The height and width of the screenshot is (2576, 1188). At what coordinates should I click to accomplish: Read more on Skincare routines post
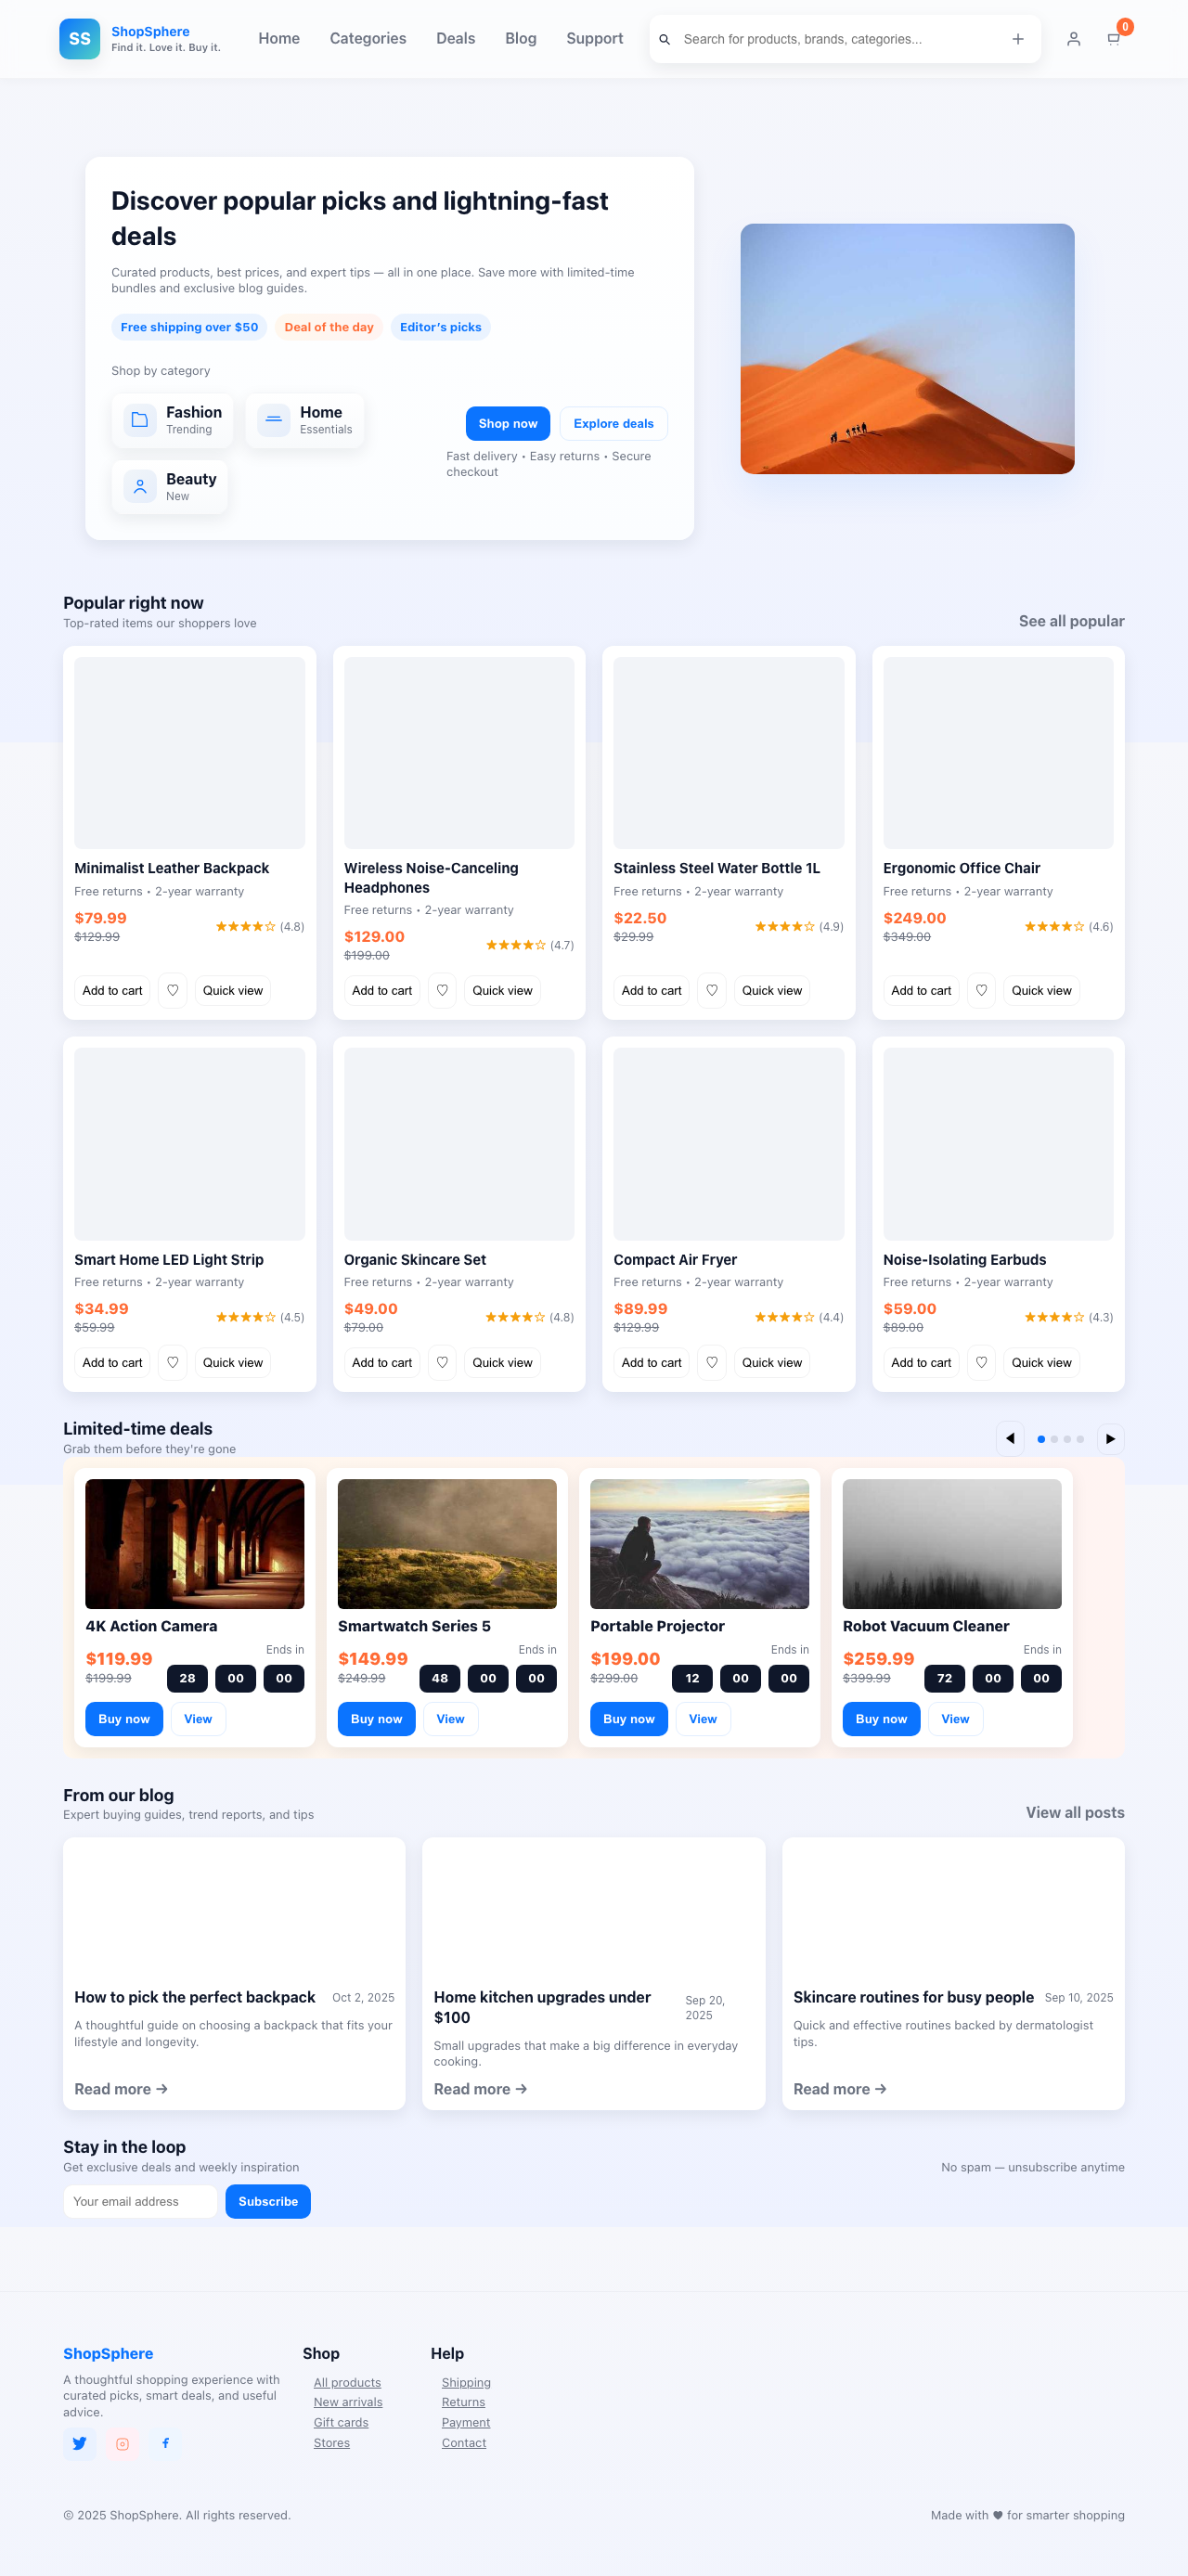(840, 2089)
